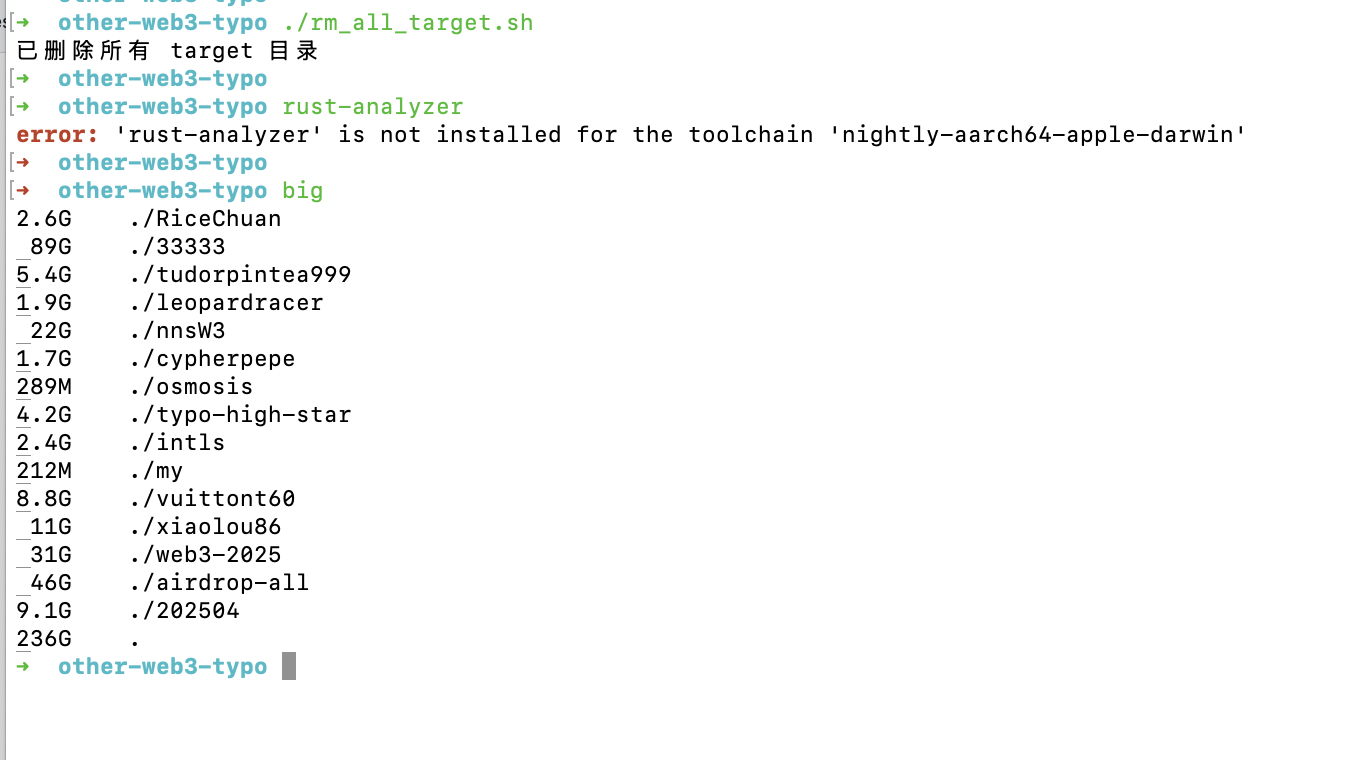Click the ./tudorpintea999 directory name
1362x760 pixels.
pyautogui.click(x=240, y=275)
